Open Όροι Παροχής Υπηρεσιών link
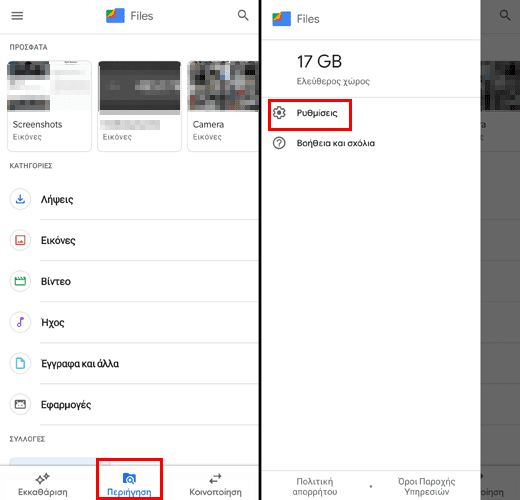The width and height of the screenshot is (520, 500). (x=427, y=486)
